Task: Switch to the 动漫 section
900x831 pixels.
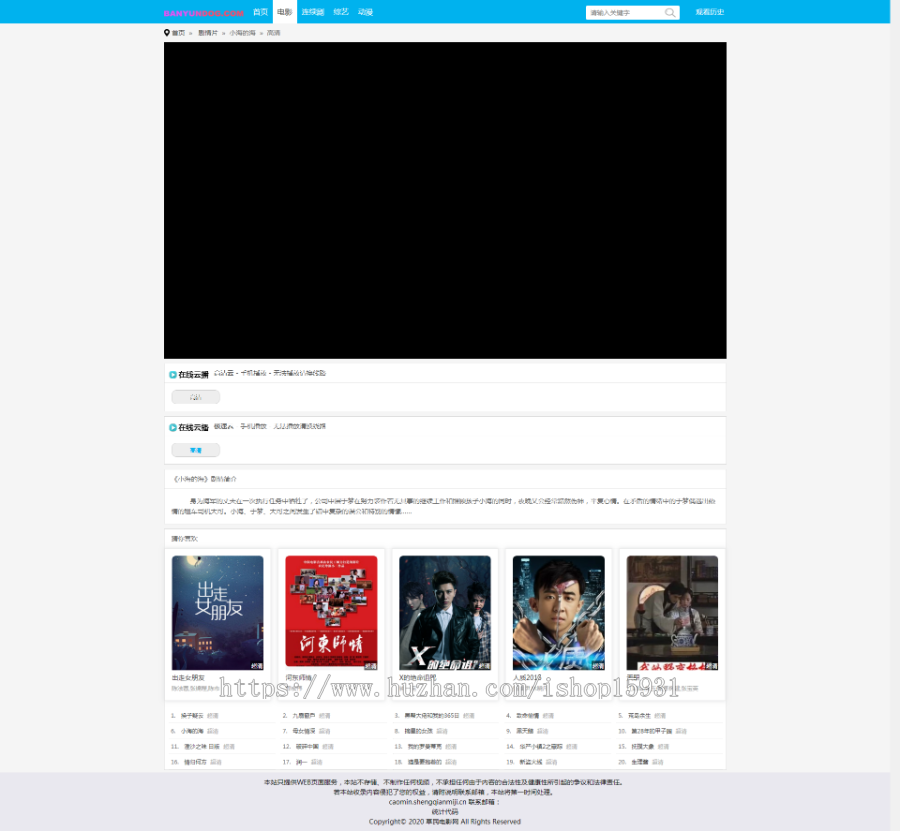Action: (x=366, y=12)
